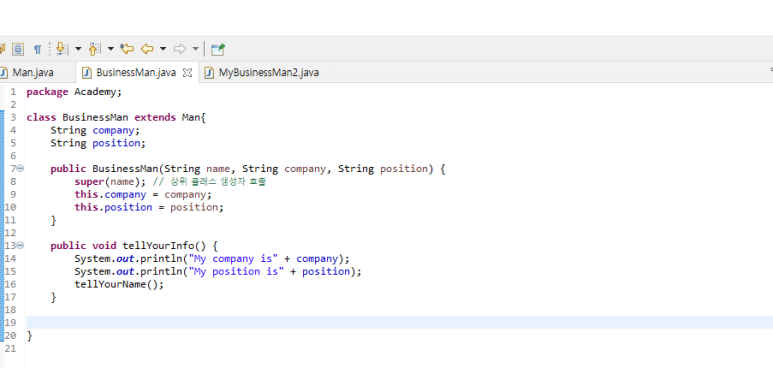Image resolution: width=773 pixels, height=368 pixels.
Task: Click 'extends' keyword on line 3
Action: coord(155,117)
